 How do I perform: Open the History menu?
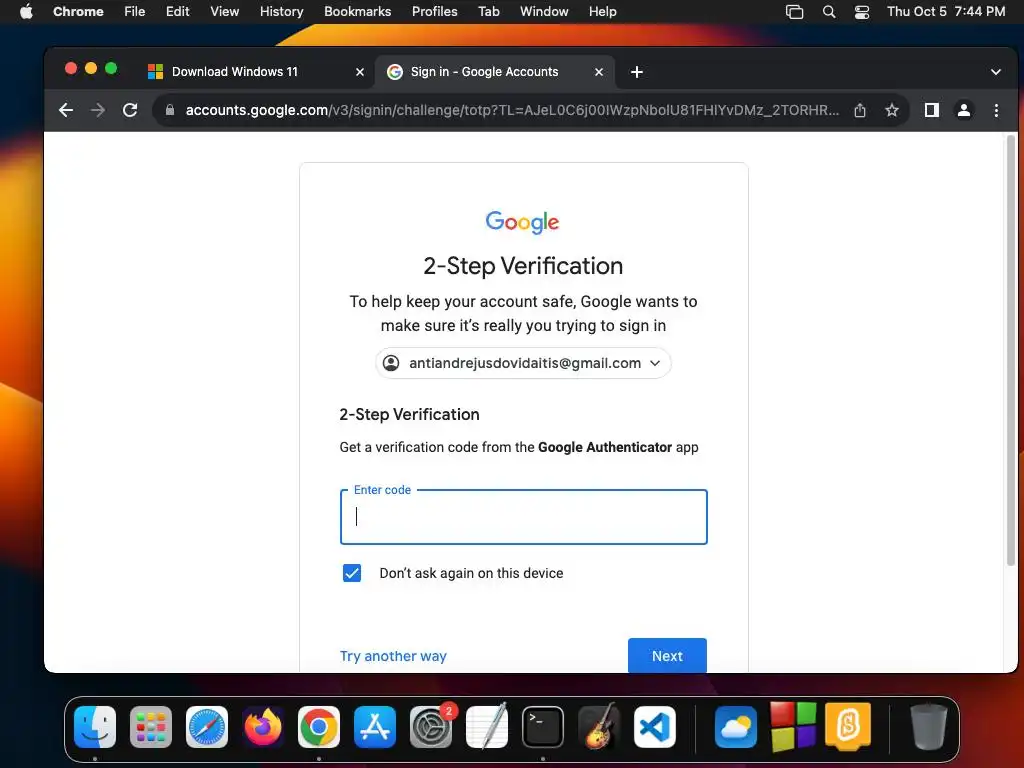tap(281, 11)
